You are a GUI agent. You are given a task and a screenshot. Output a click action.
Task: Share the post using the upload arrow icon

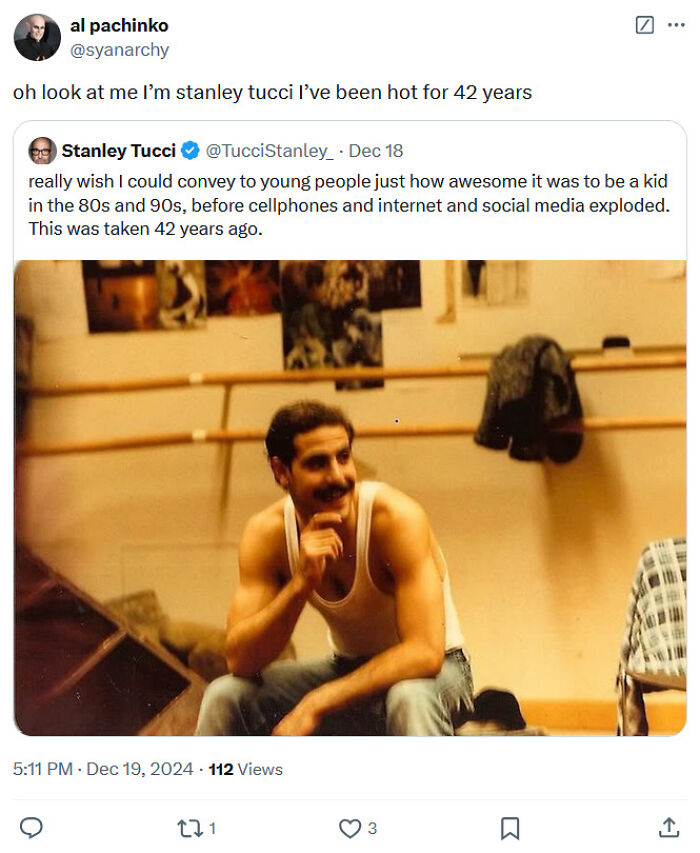tap(667, 828)
